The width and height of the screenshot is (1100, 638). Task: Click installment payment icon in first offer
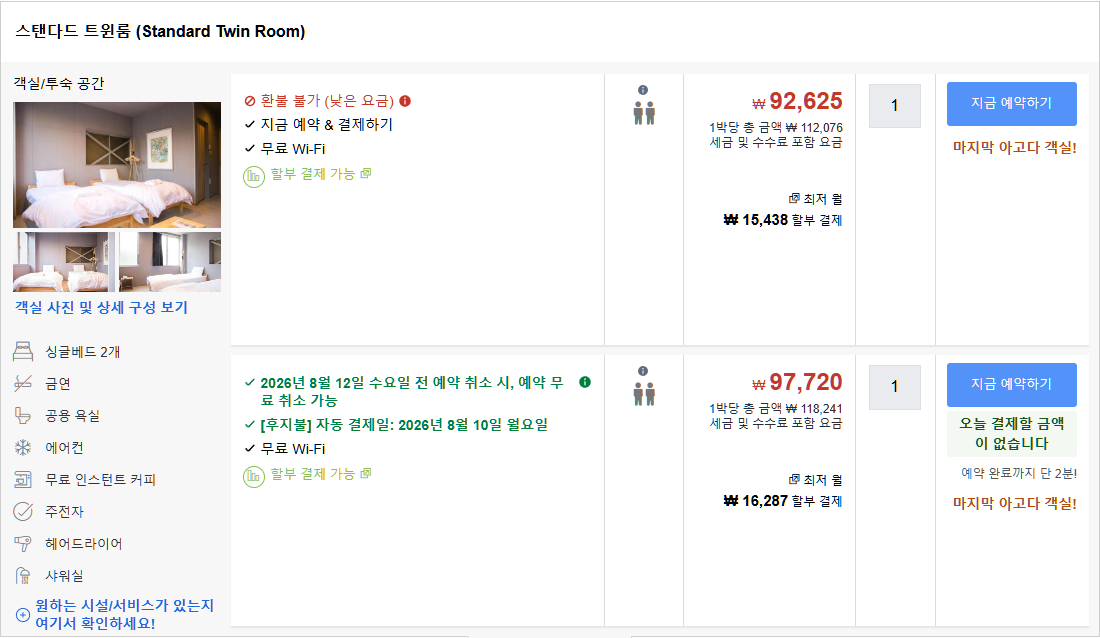[254, 176]
